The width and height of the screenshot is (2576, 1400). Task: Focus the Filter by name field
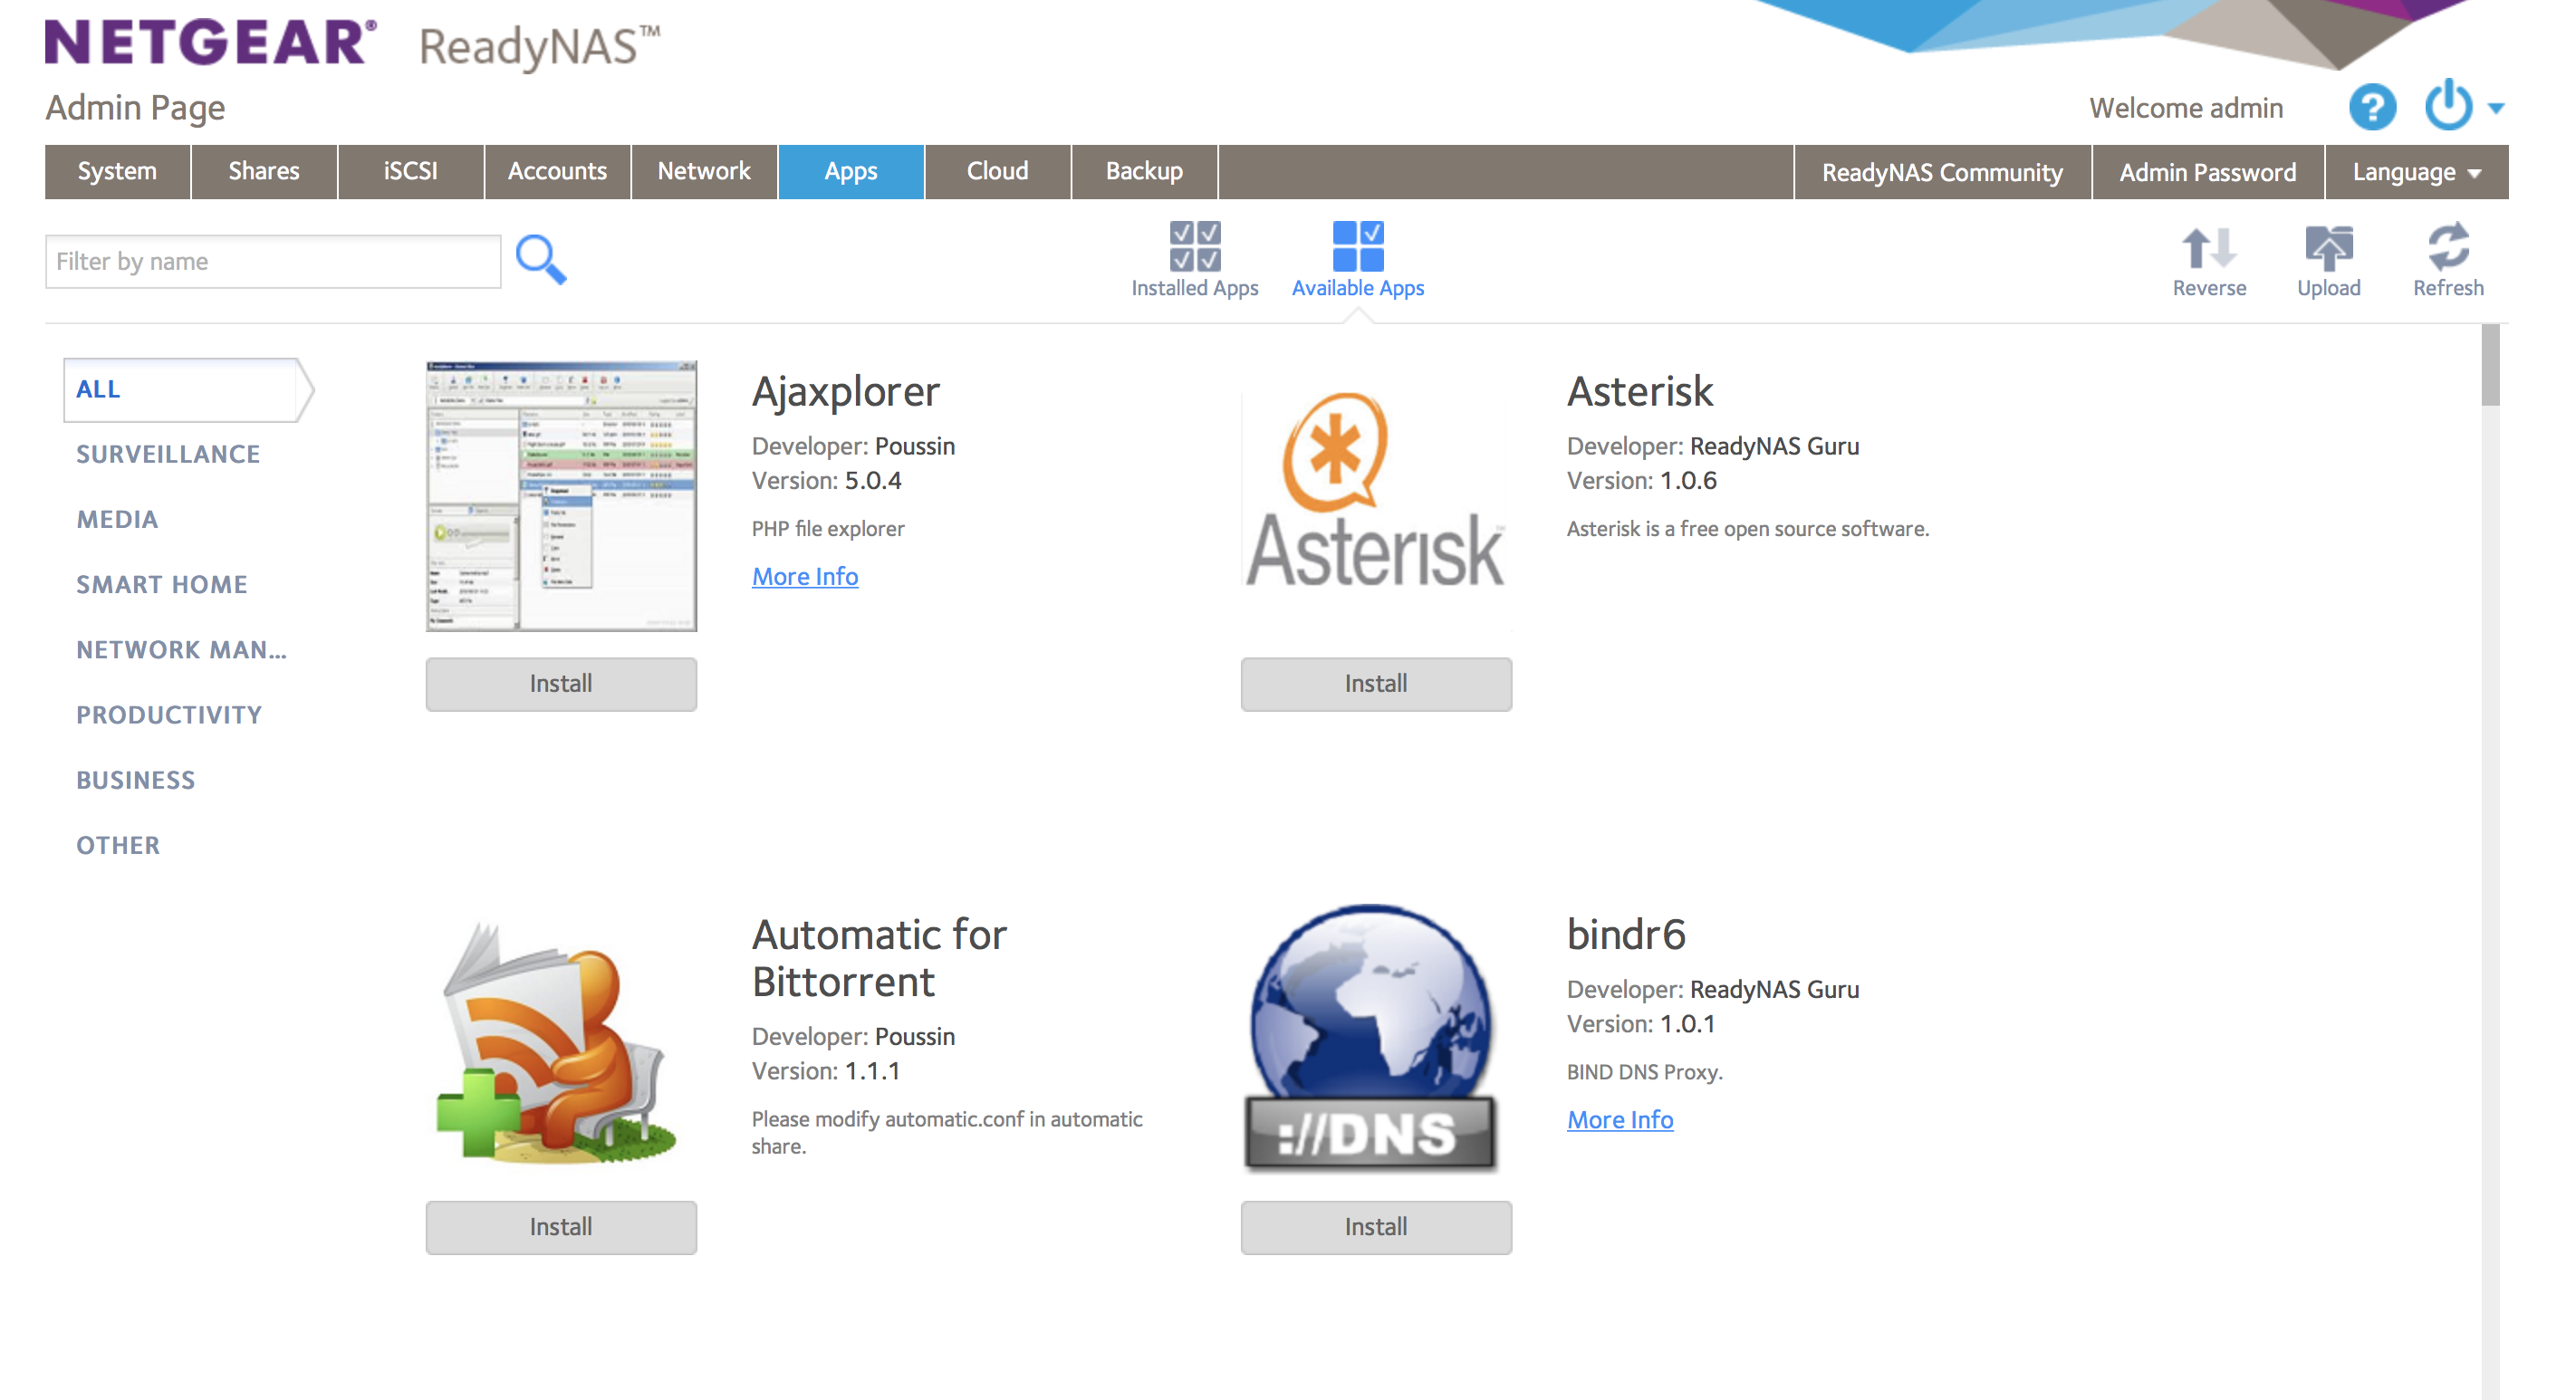pyautogui.click(x=272, y=261)
